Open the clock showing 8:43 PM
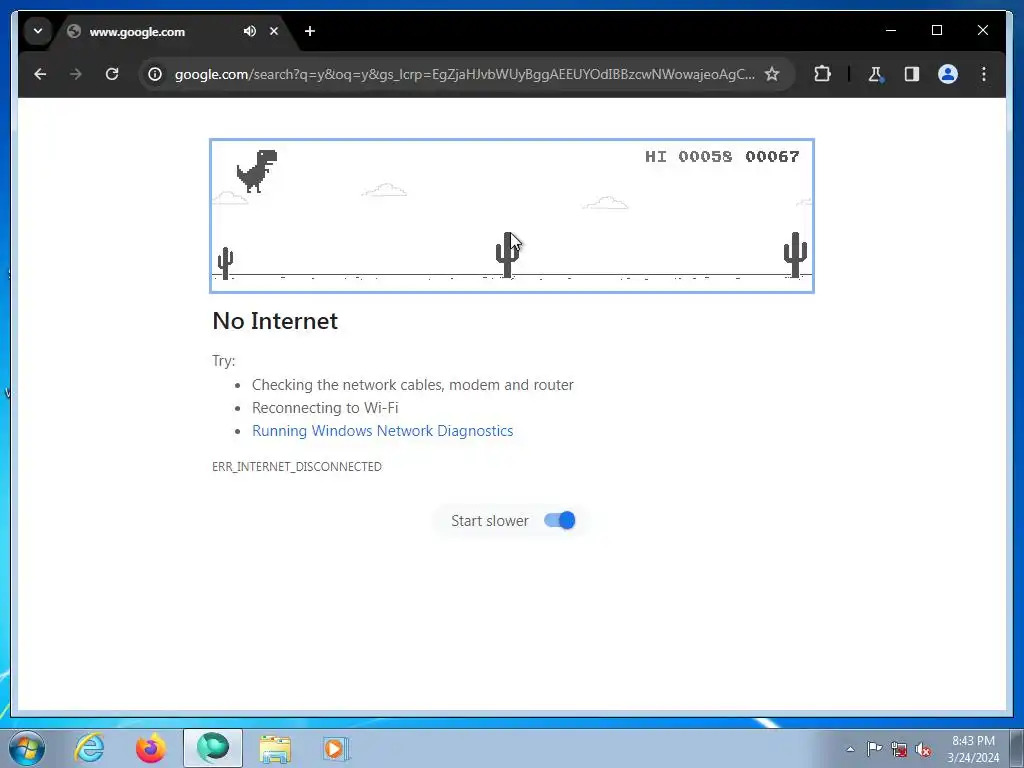The height and width of the screenshot is (768, 1024). (x=973, y=748)
